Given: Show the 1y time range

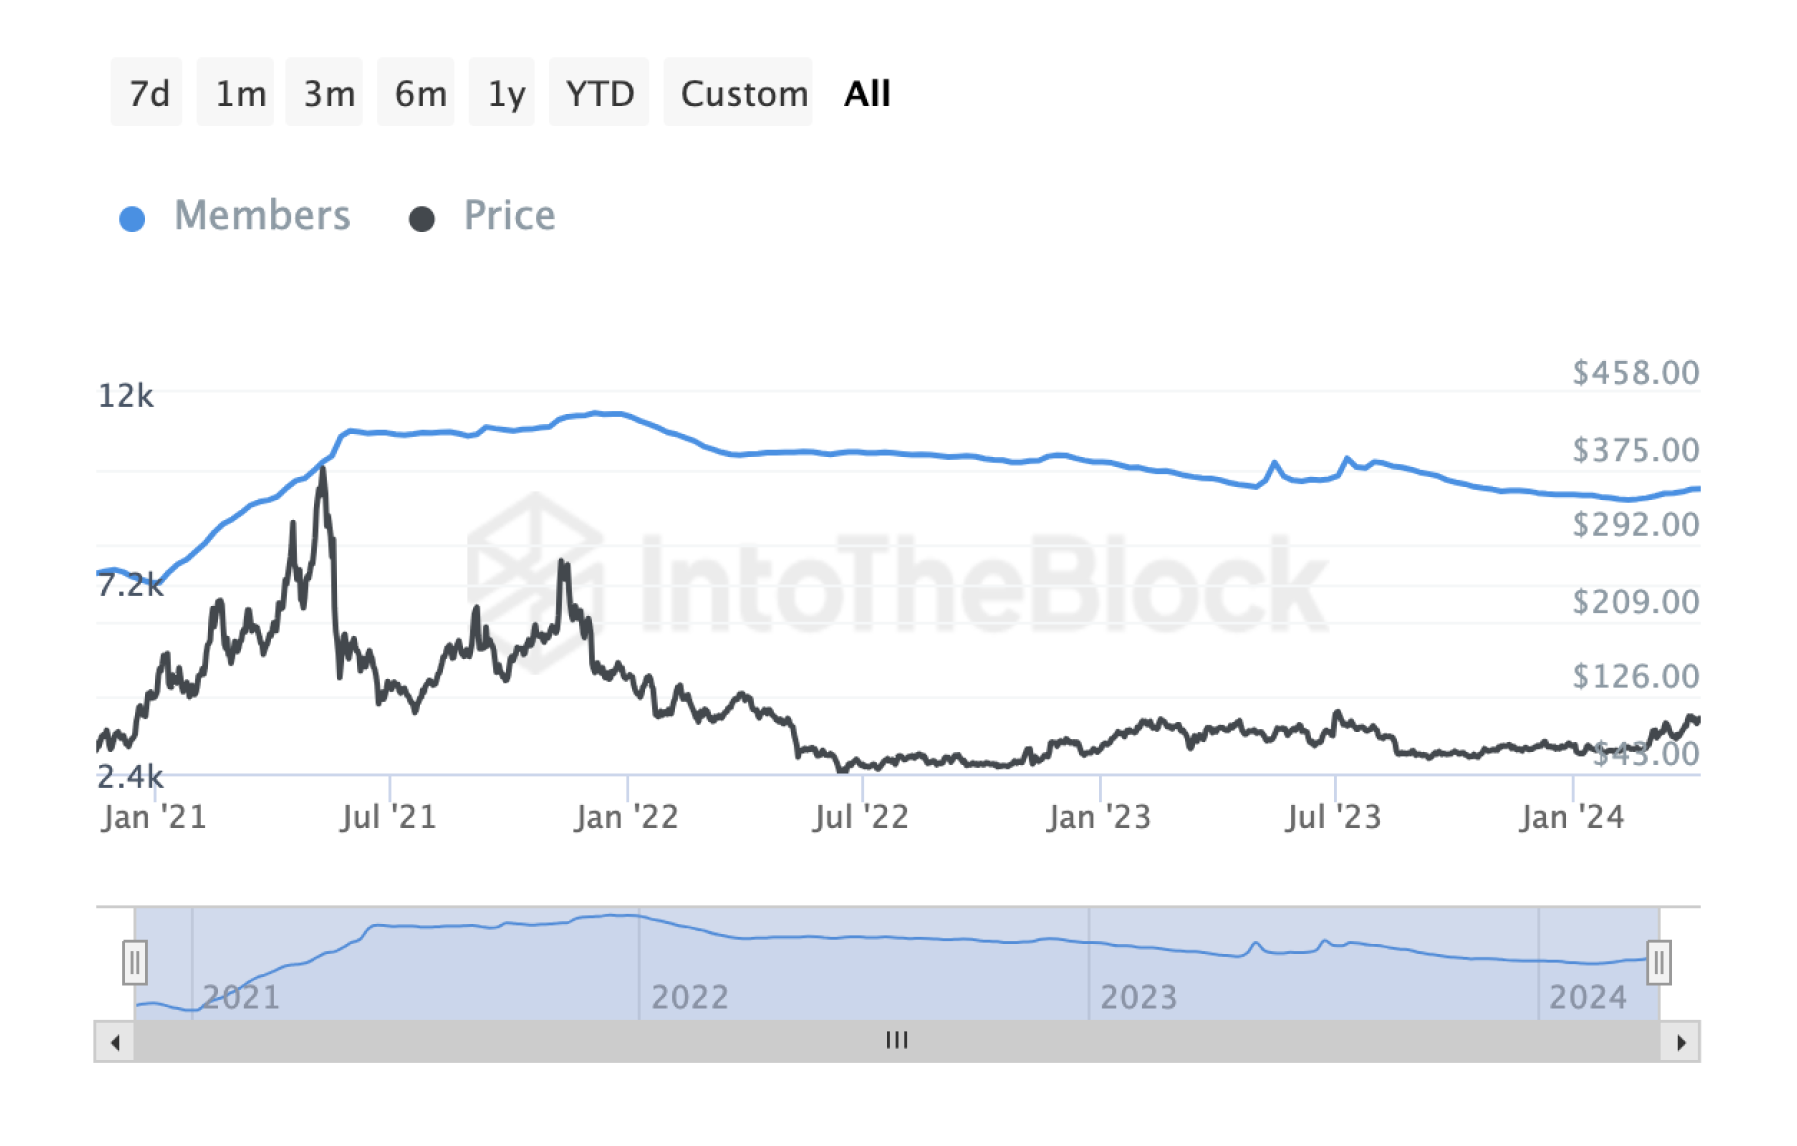Looking at the screenshot, I should click(x=506, y=93).
